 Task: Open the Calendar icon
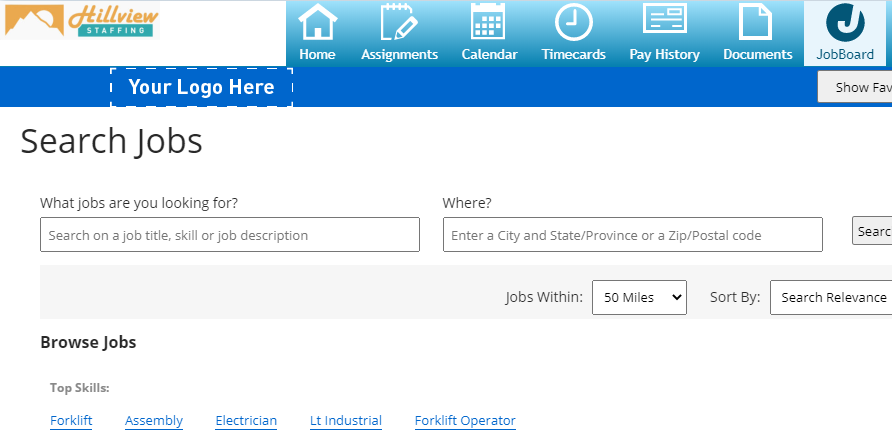tap(488, 22)
